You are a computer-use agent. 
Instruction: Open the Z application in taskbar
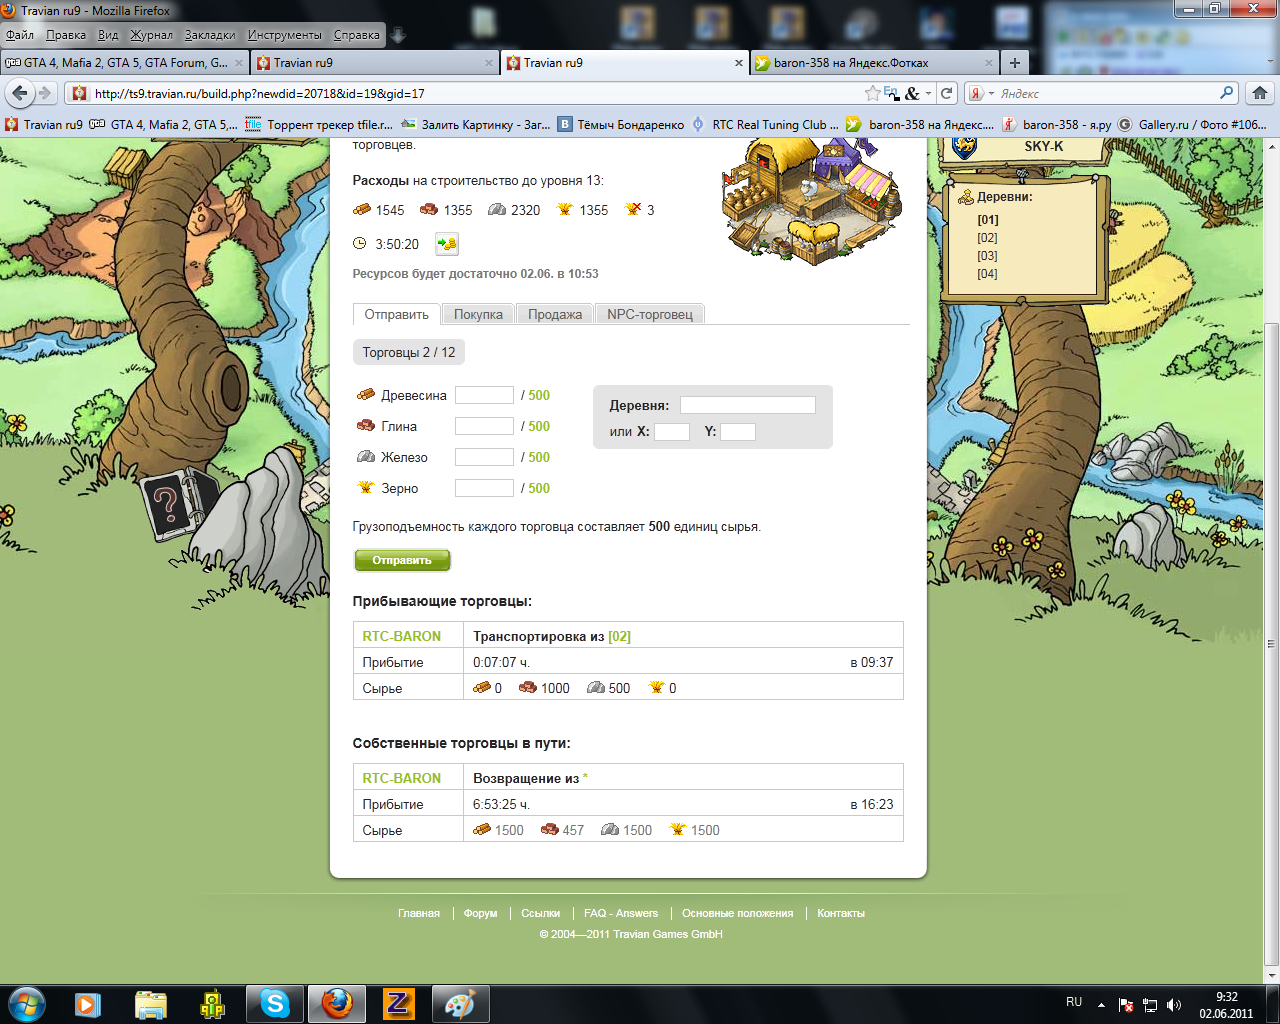(x=398, y=1003)
